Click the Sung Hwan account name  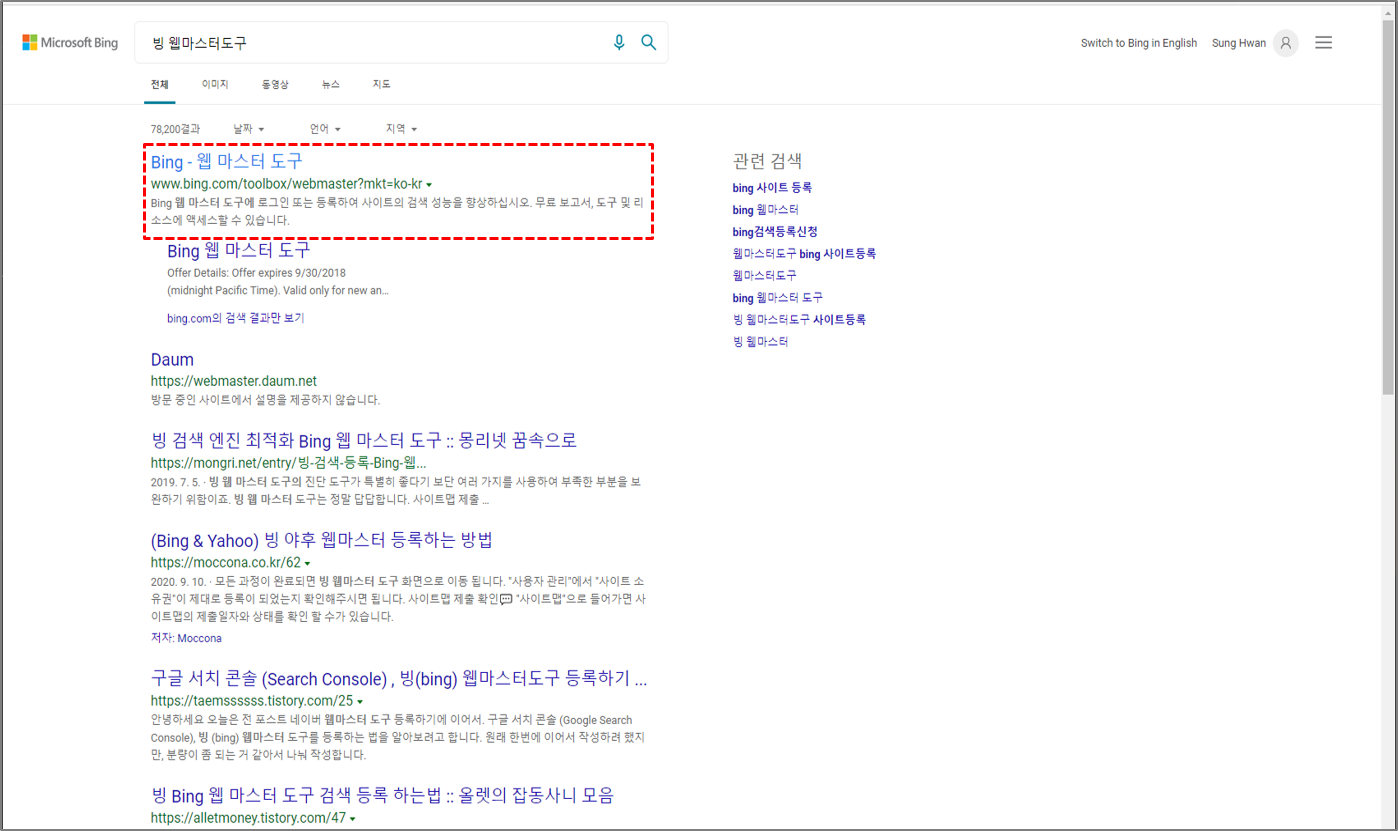(1239, 43)
